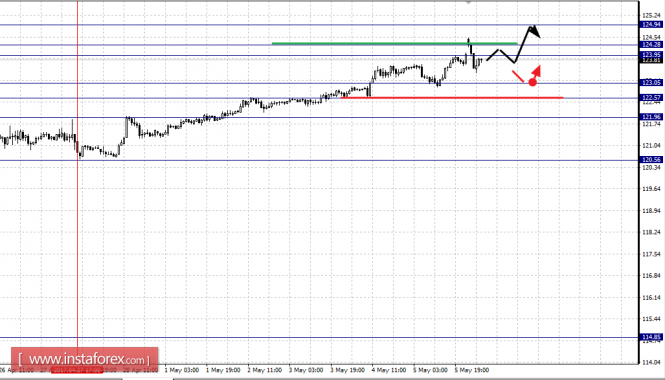Screen dimensions: 665x380
Task: Select the 123.05 price level label
Action: 651,83
